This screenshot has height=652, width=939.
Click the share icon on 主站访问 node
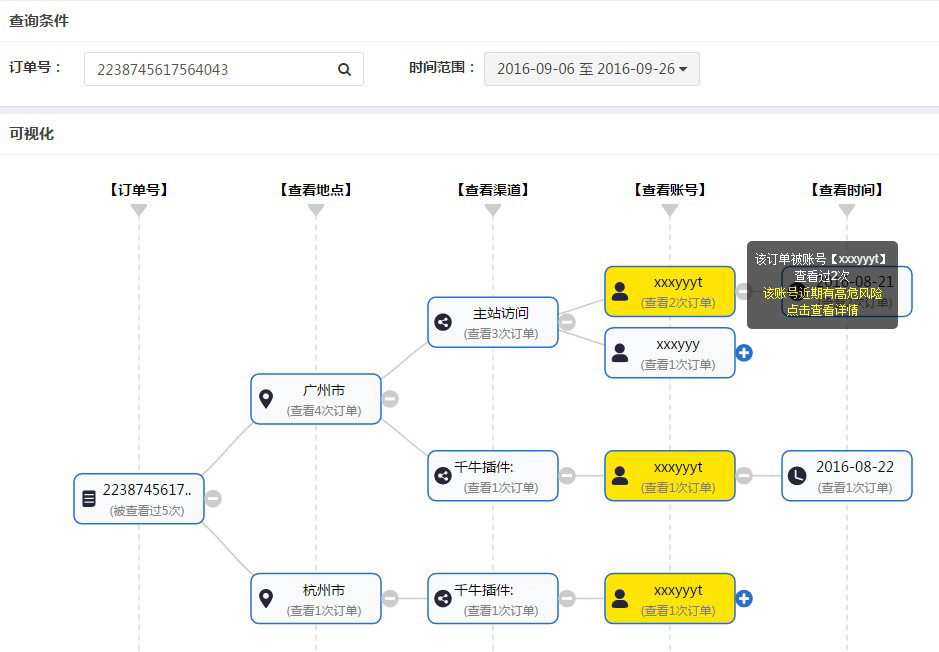[443, 322]
